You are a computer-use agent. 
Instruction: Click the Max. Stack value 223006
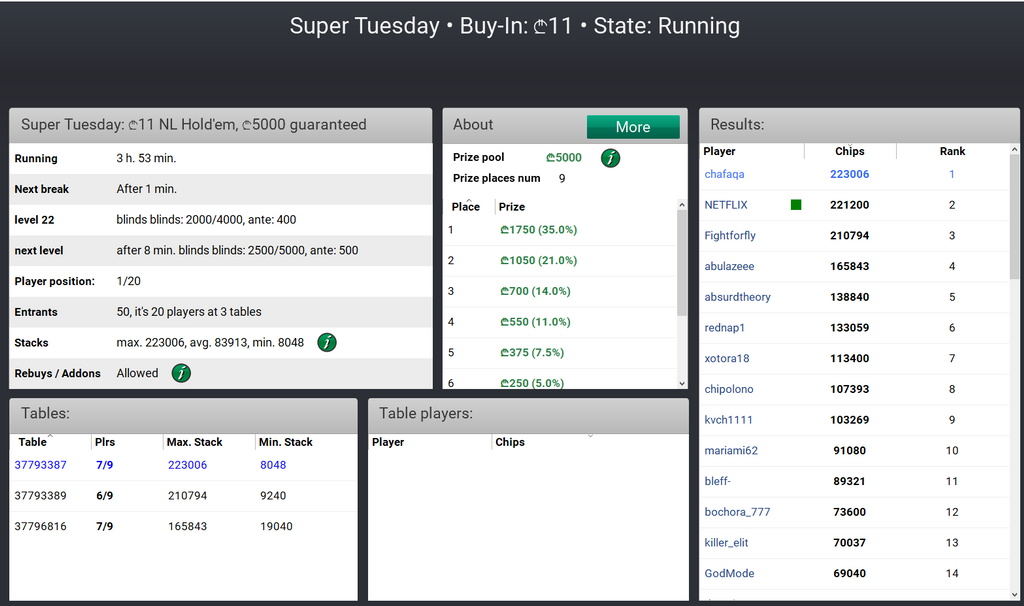point(187,465)
